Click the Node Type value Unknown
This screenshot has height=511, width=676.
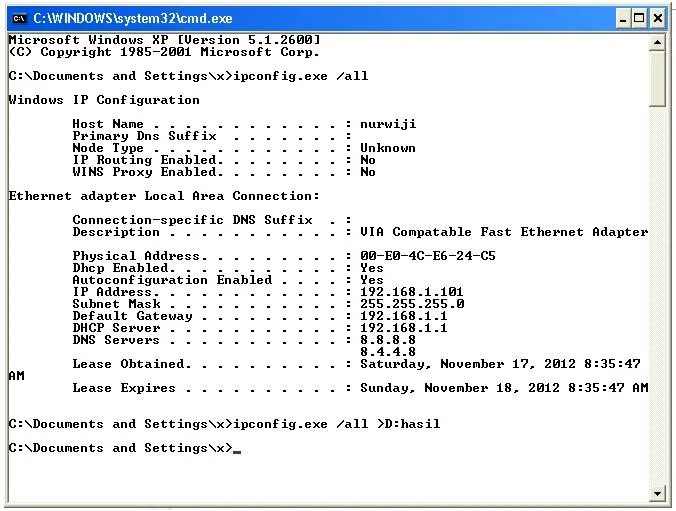click(388, 148)
